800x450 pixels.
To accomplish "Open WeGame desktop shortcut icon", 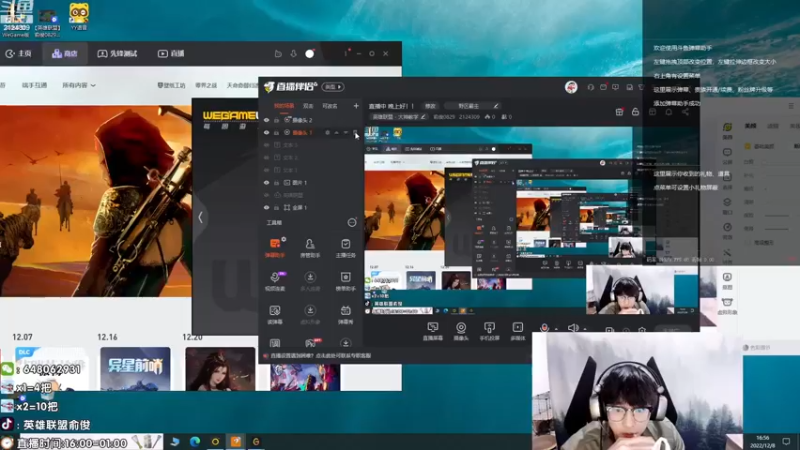I will (15, 18).
